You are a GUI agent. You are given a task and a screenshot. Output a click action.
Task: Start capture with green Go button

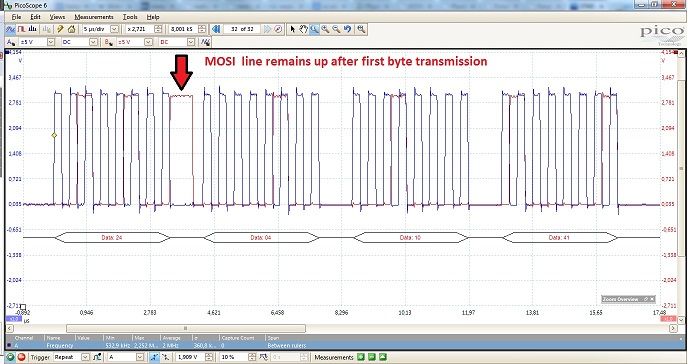click(x=10, y=357)
